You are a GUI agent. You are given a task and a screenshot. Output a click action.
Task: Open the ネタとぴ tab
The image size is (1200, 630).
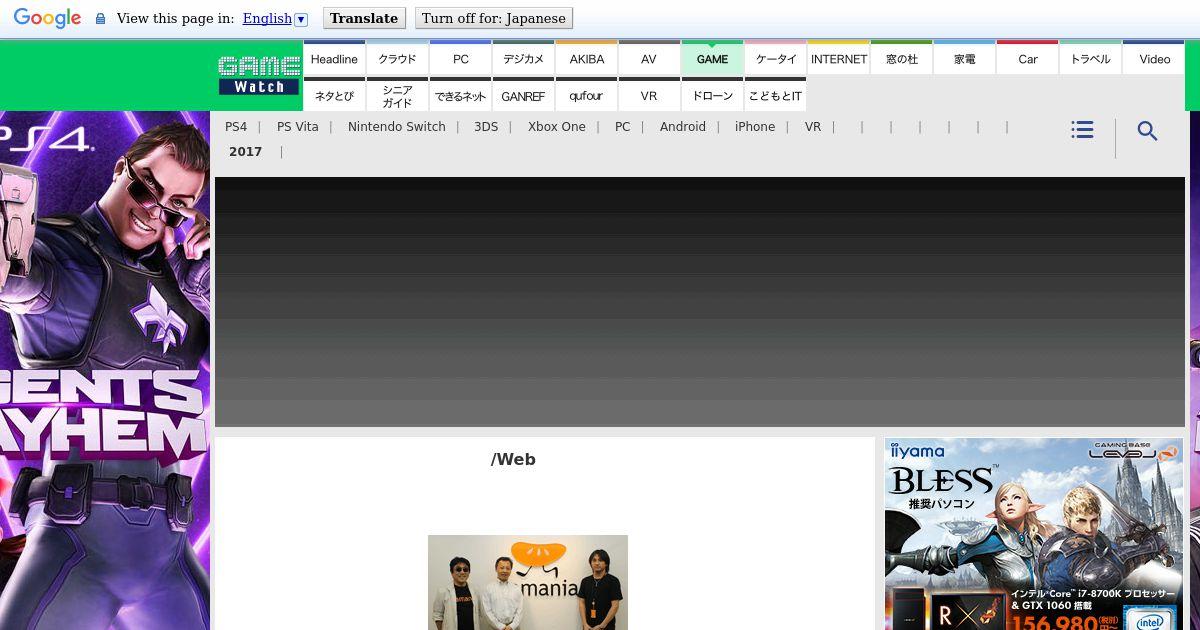coord(334,94)
